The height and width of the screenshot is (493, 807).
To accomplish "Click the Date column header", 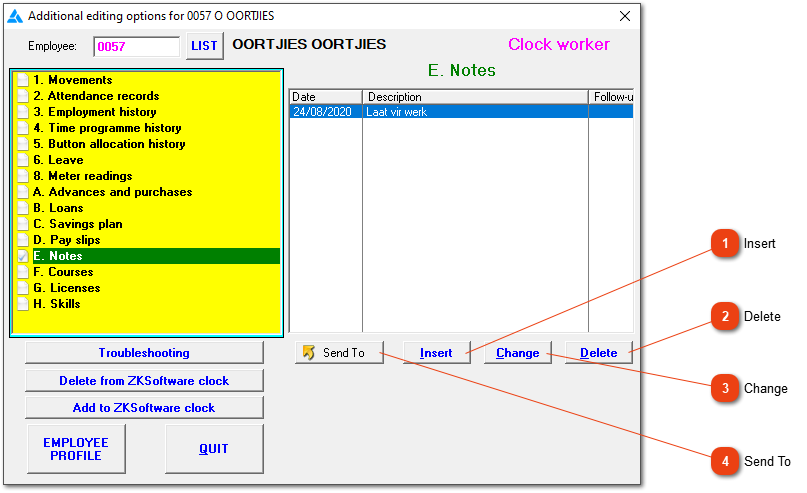I will click(x=326, y=97).
